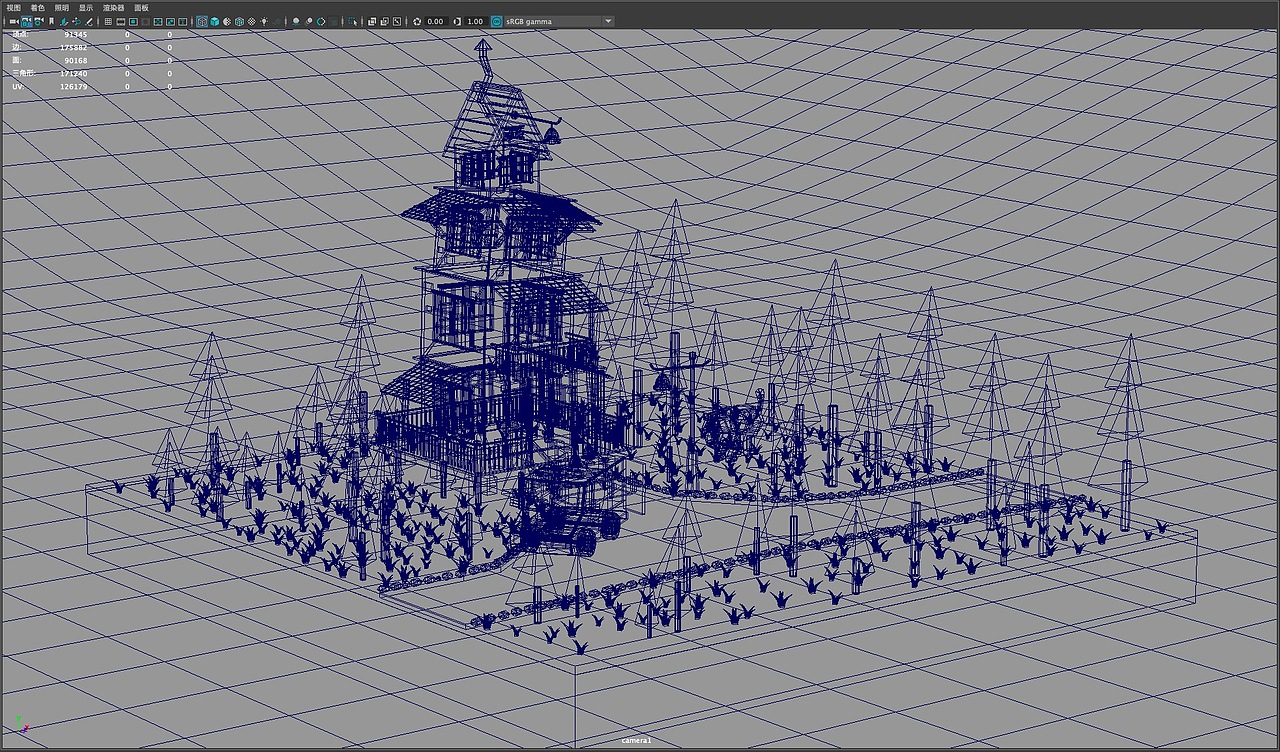1280x752 pixels.
Task: Click the X-Ray Joints icon
Action: point(397,21)
